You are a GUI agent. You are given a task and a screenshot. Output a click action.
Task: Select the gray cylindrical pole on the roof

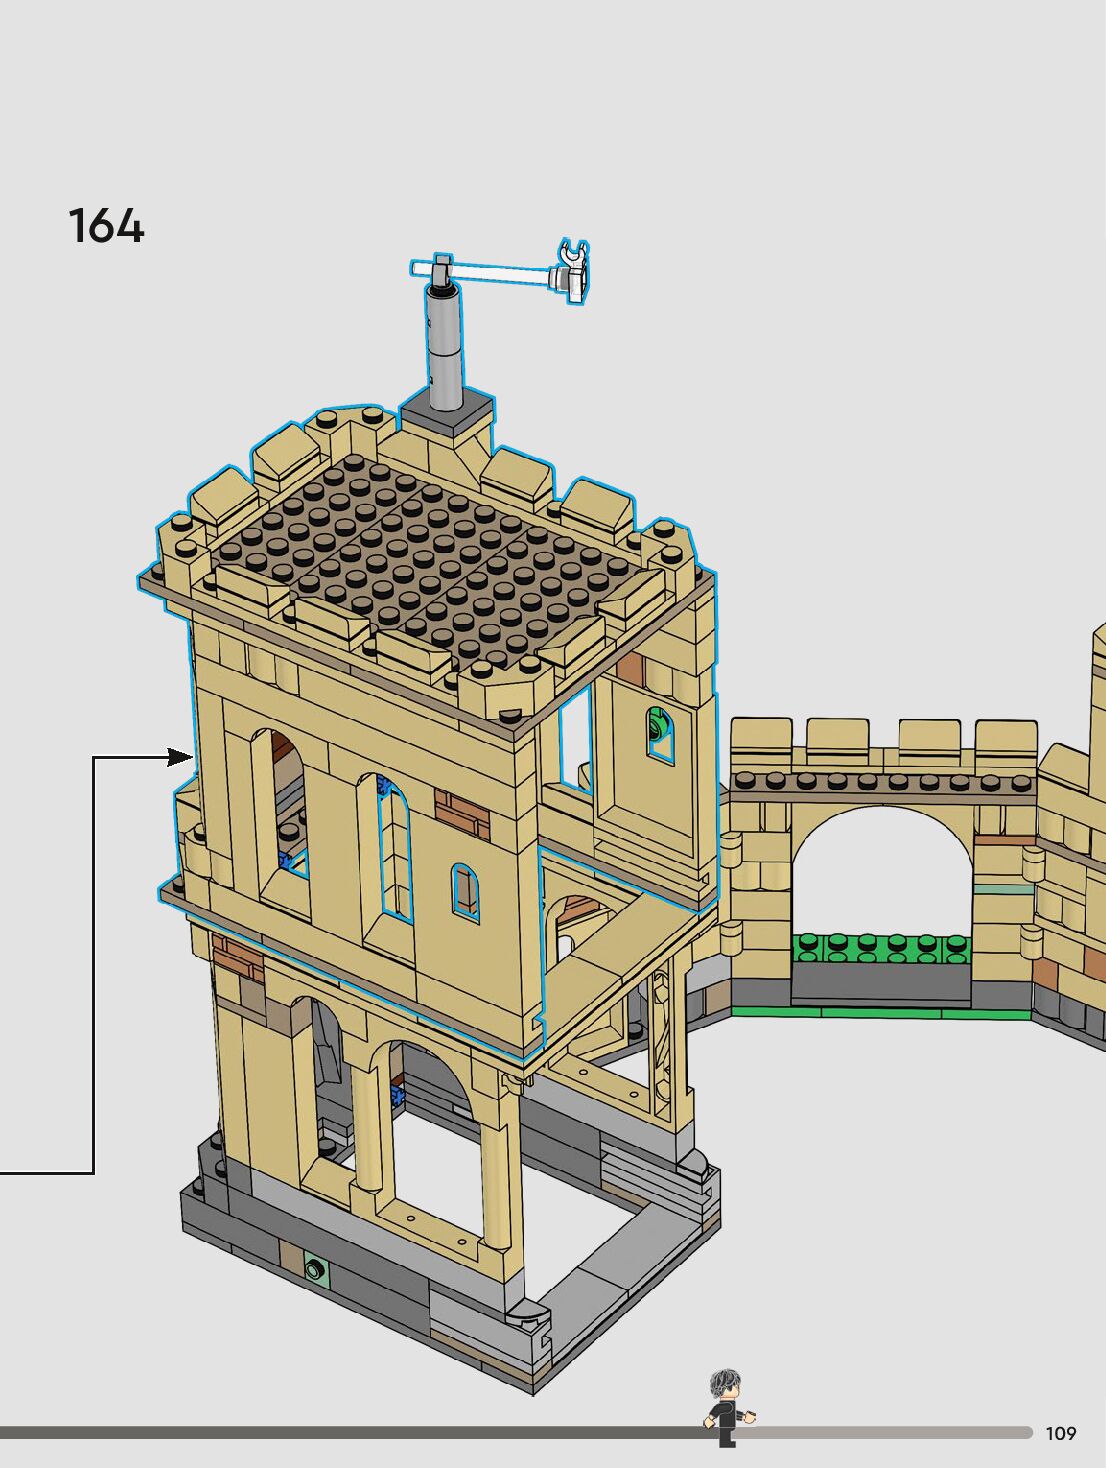pyautogui.click(x=443, y=345)
